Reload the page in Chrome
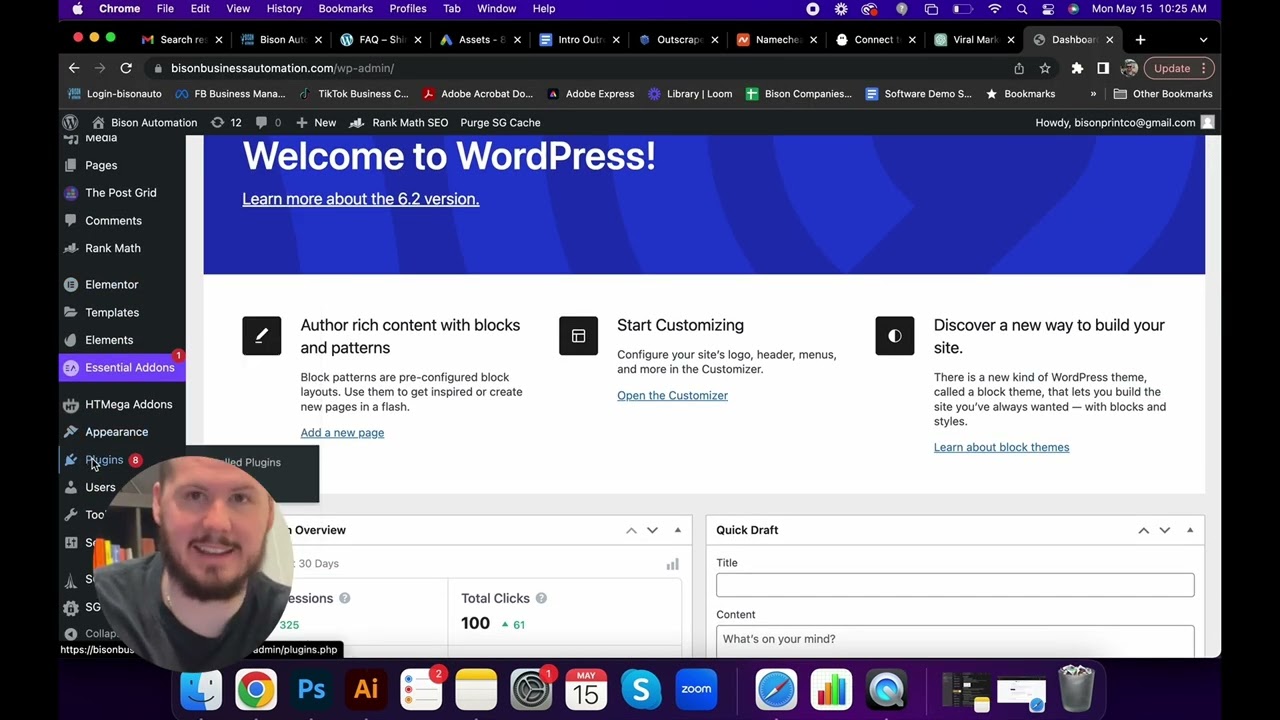 click(x=126, y=68)
